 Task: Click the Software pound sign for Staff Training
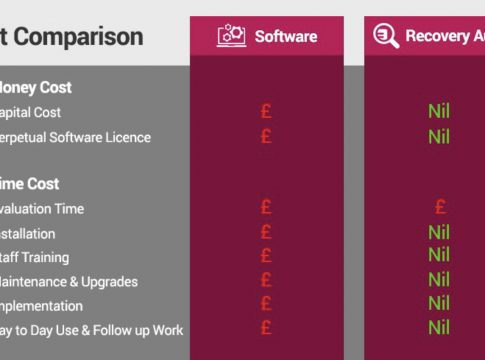click(266, 255)
